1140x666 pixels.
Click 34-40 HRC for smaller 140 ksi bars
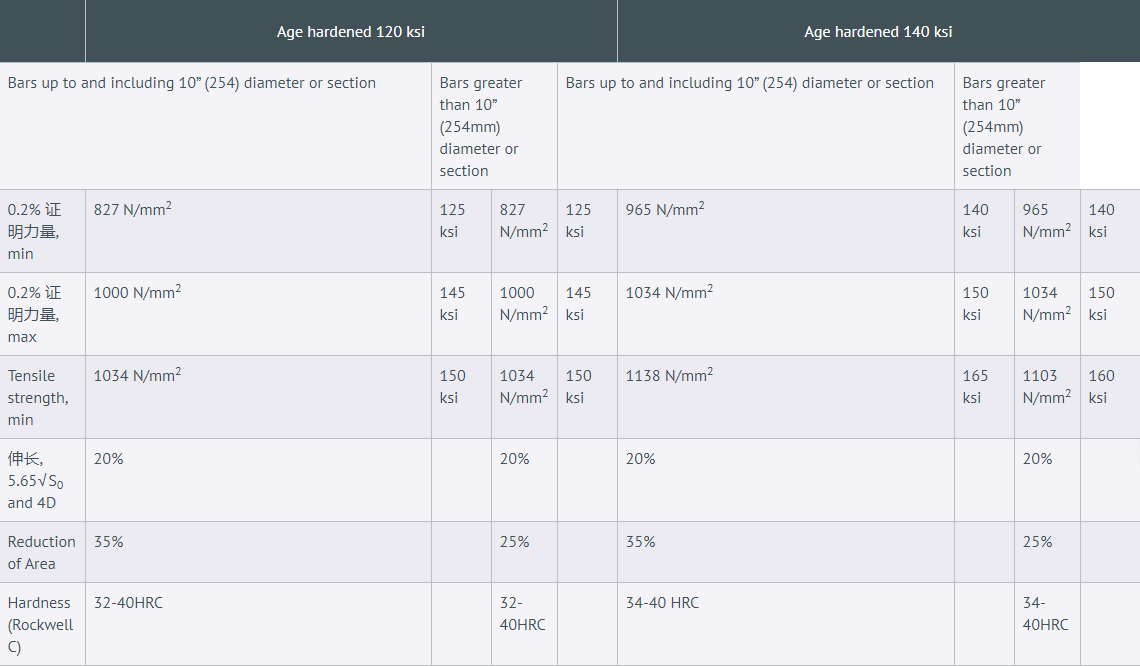(x=662, y=603)
